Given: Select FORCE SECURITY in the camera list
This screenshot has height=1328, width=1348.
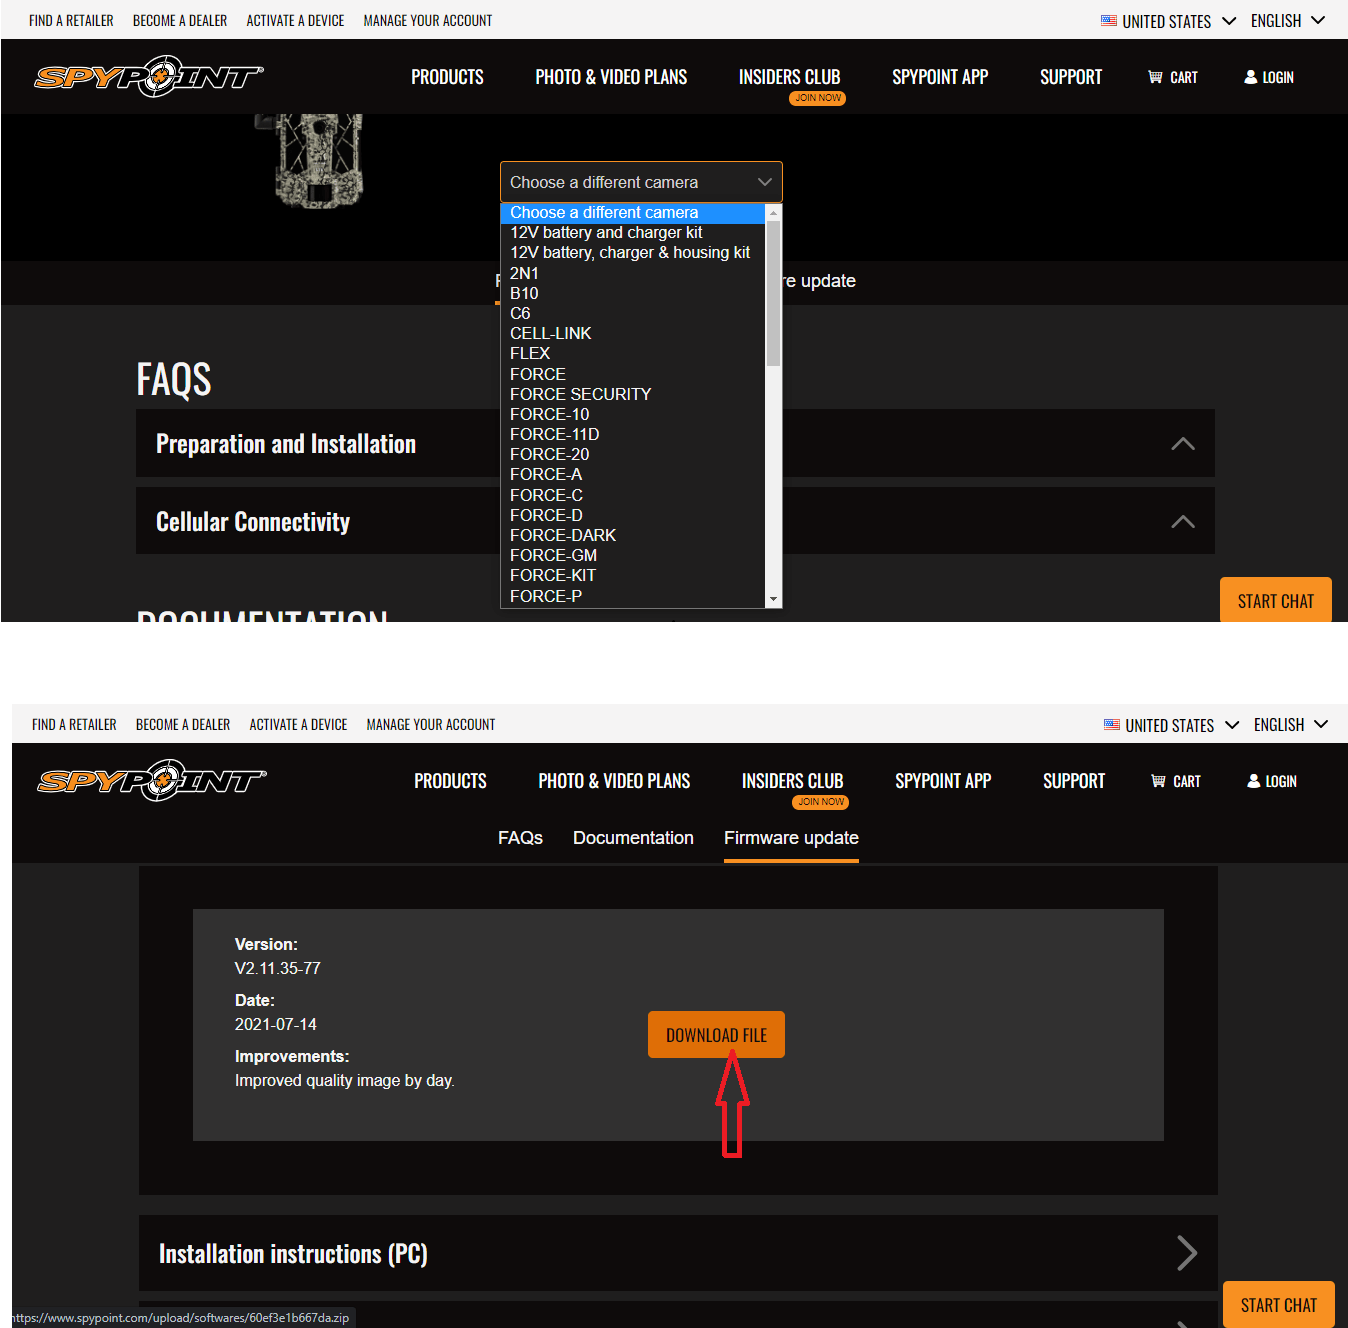Looking at the screenshot, I should [632, 394].
